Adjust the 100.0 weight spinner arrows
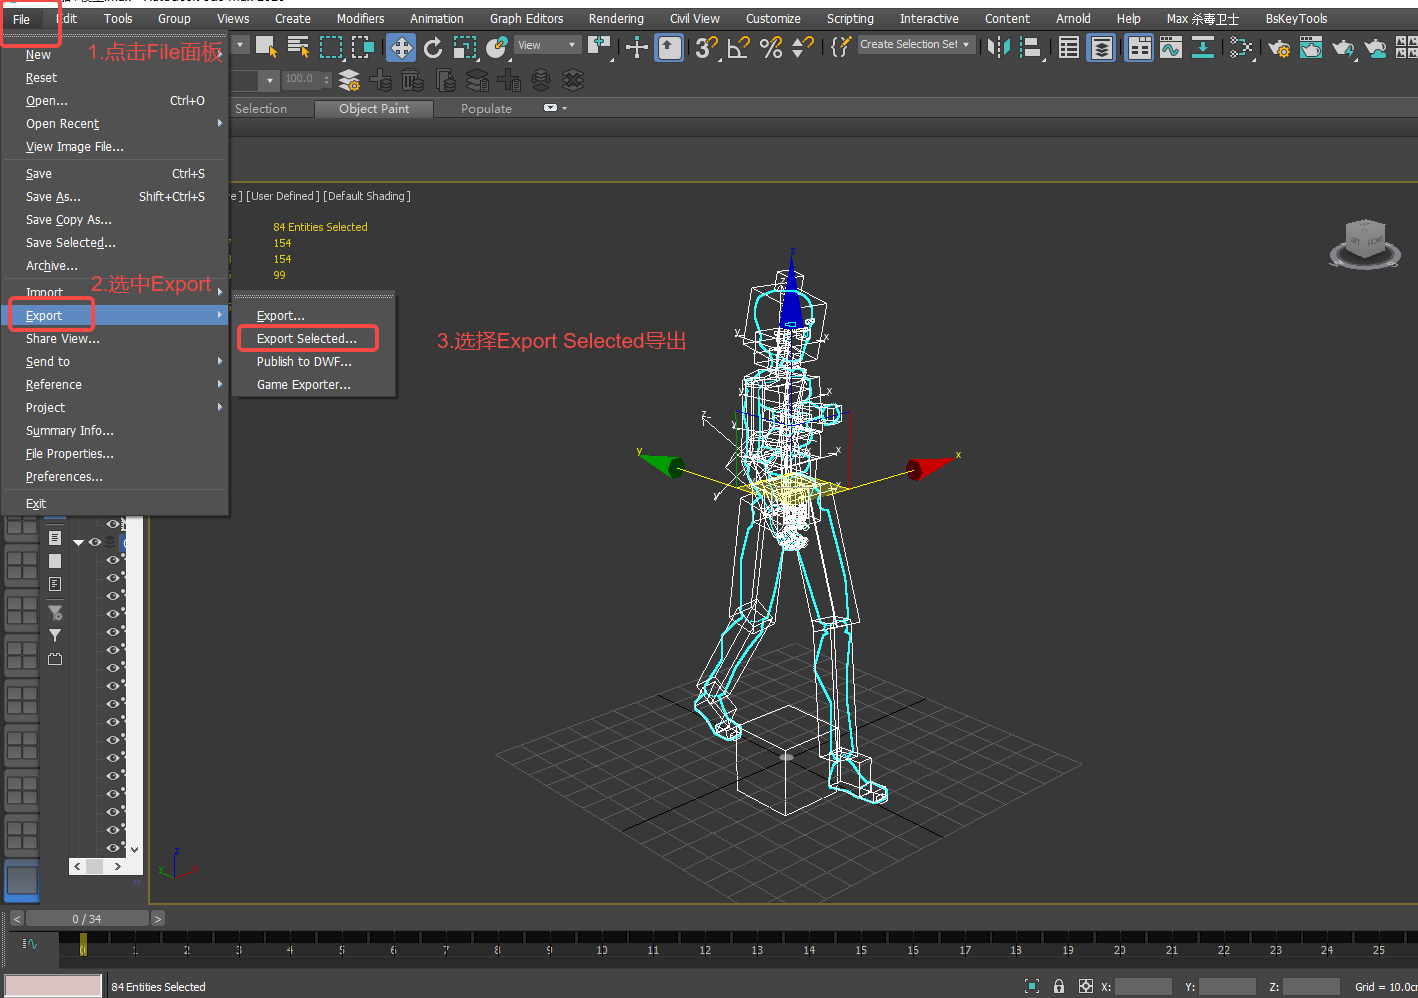The width and height of the screenshot is (1418, 998). (326, 79)
